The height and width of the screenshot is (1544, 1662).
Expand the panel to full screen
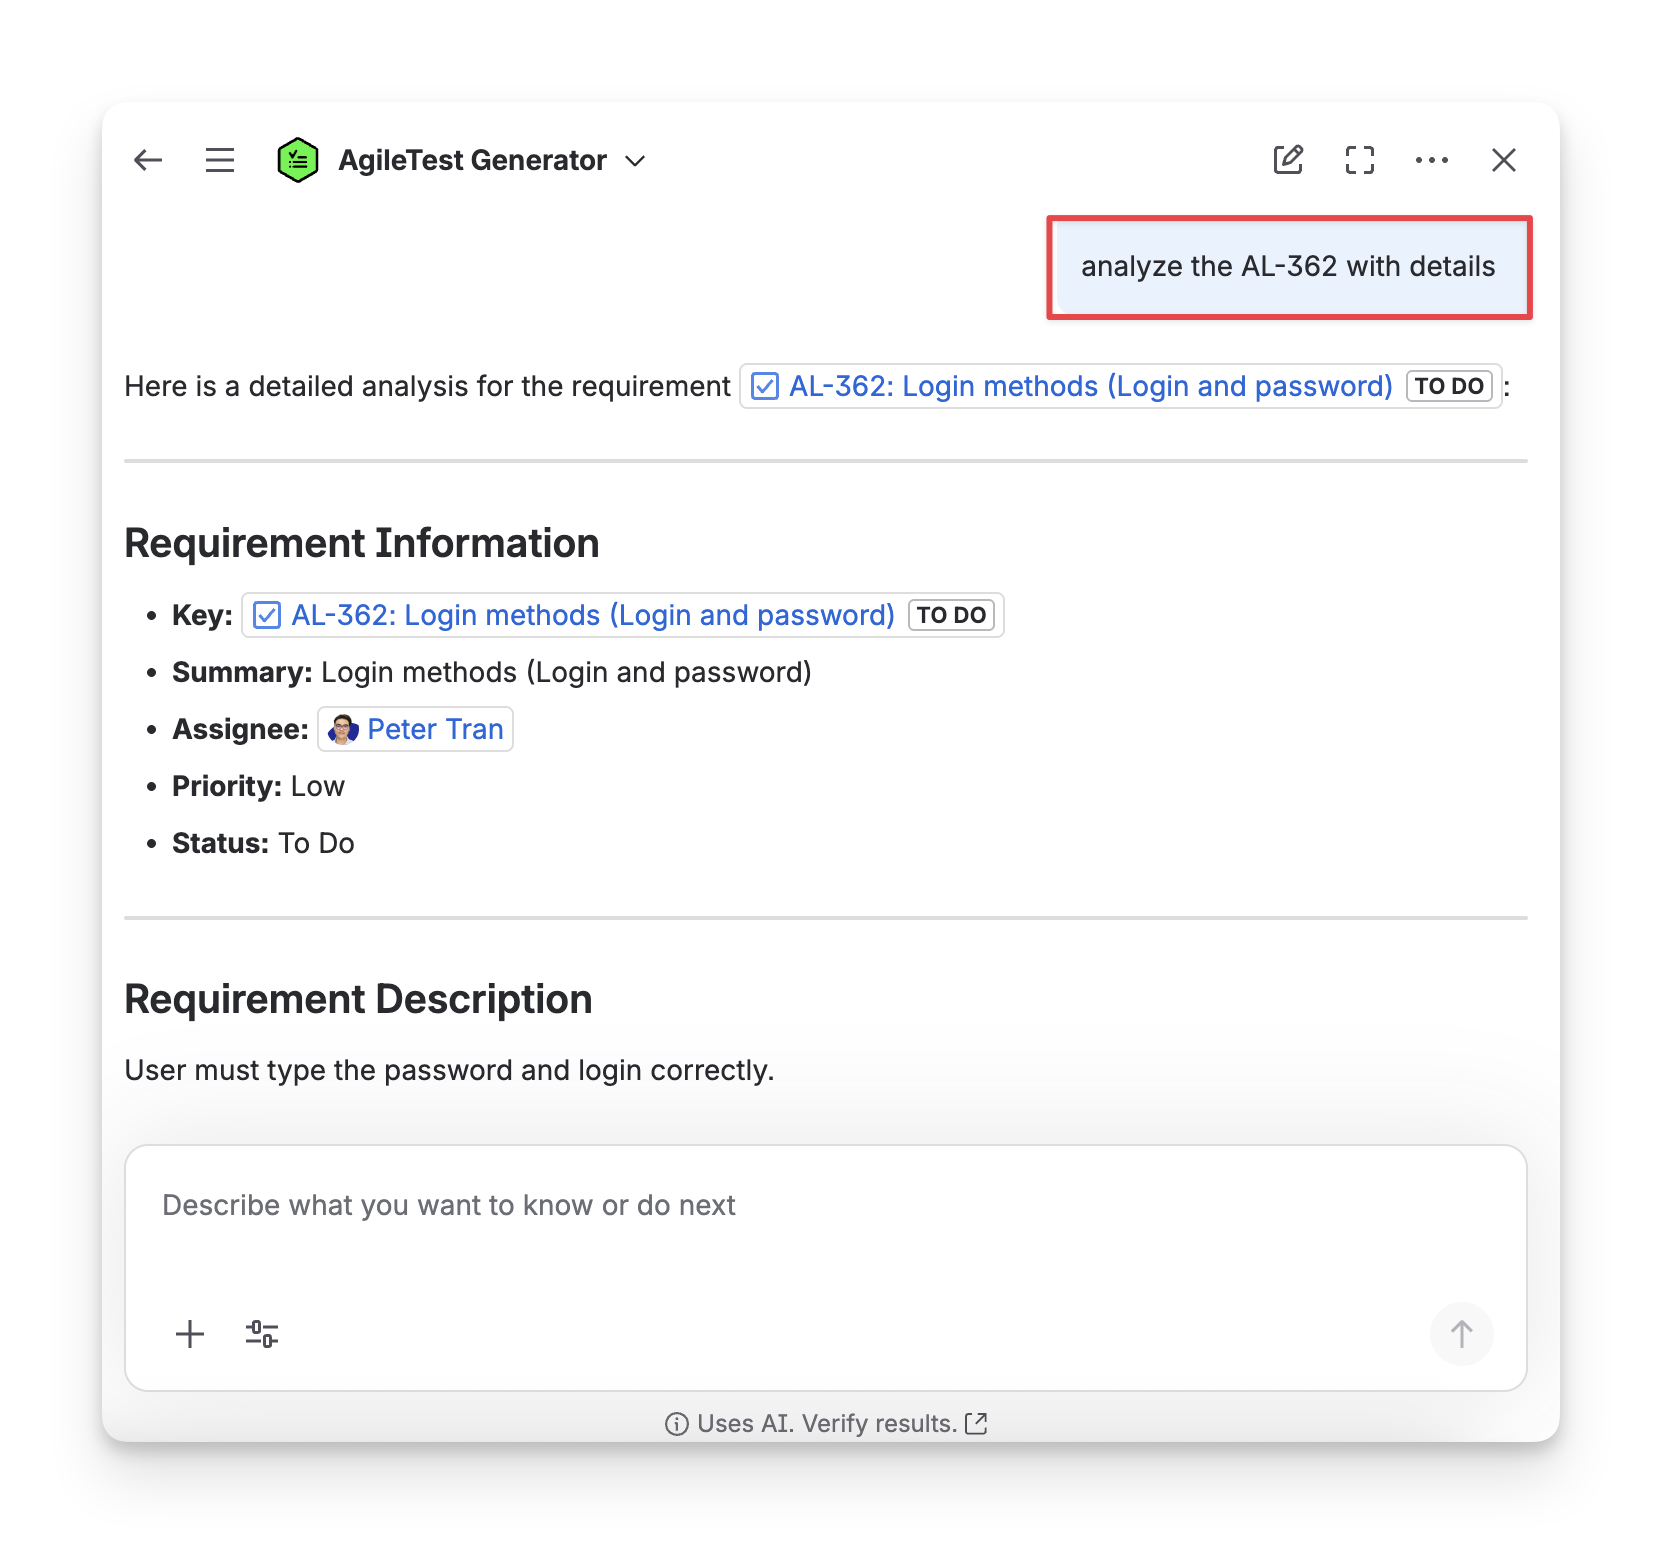(1360, 160)
